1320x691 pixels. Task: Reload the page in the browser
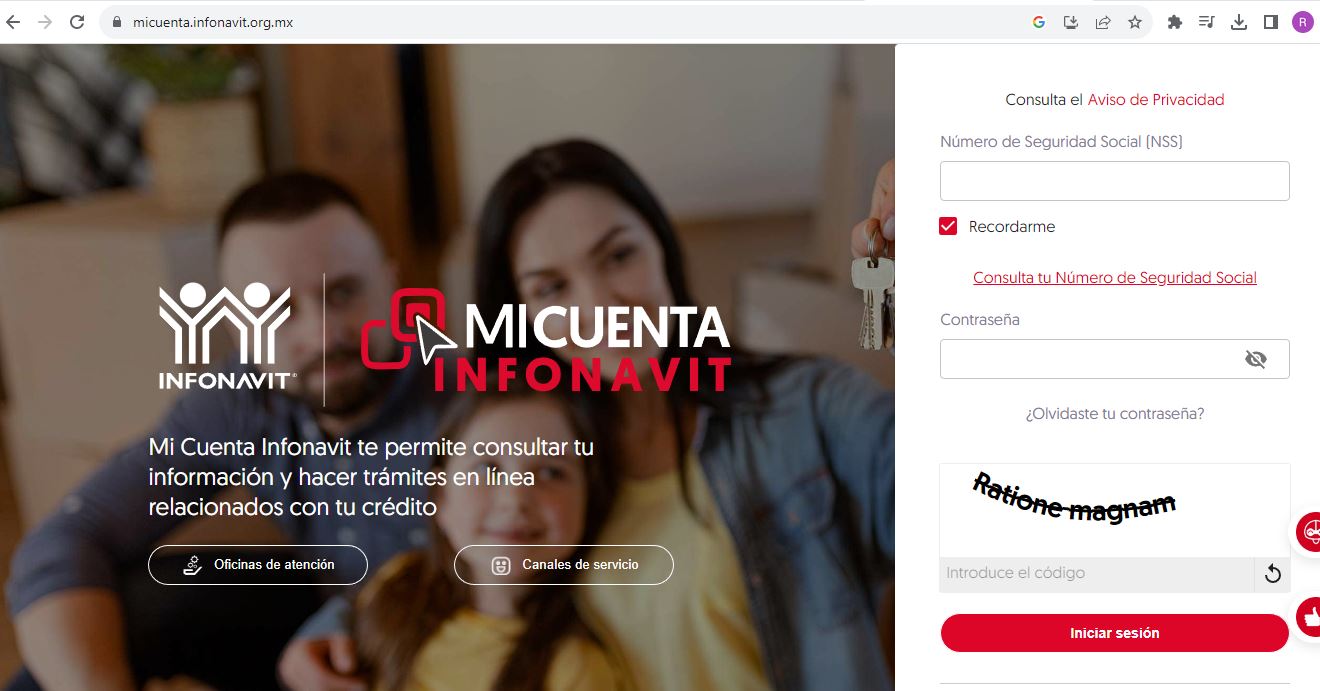77,22
